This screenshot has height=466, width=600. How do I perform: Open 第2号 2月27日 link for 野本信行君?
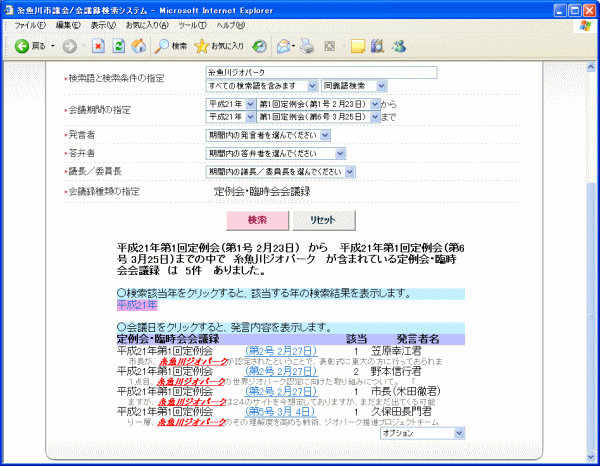coord(281,371)
